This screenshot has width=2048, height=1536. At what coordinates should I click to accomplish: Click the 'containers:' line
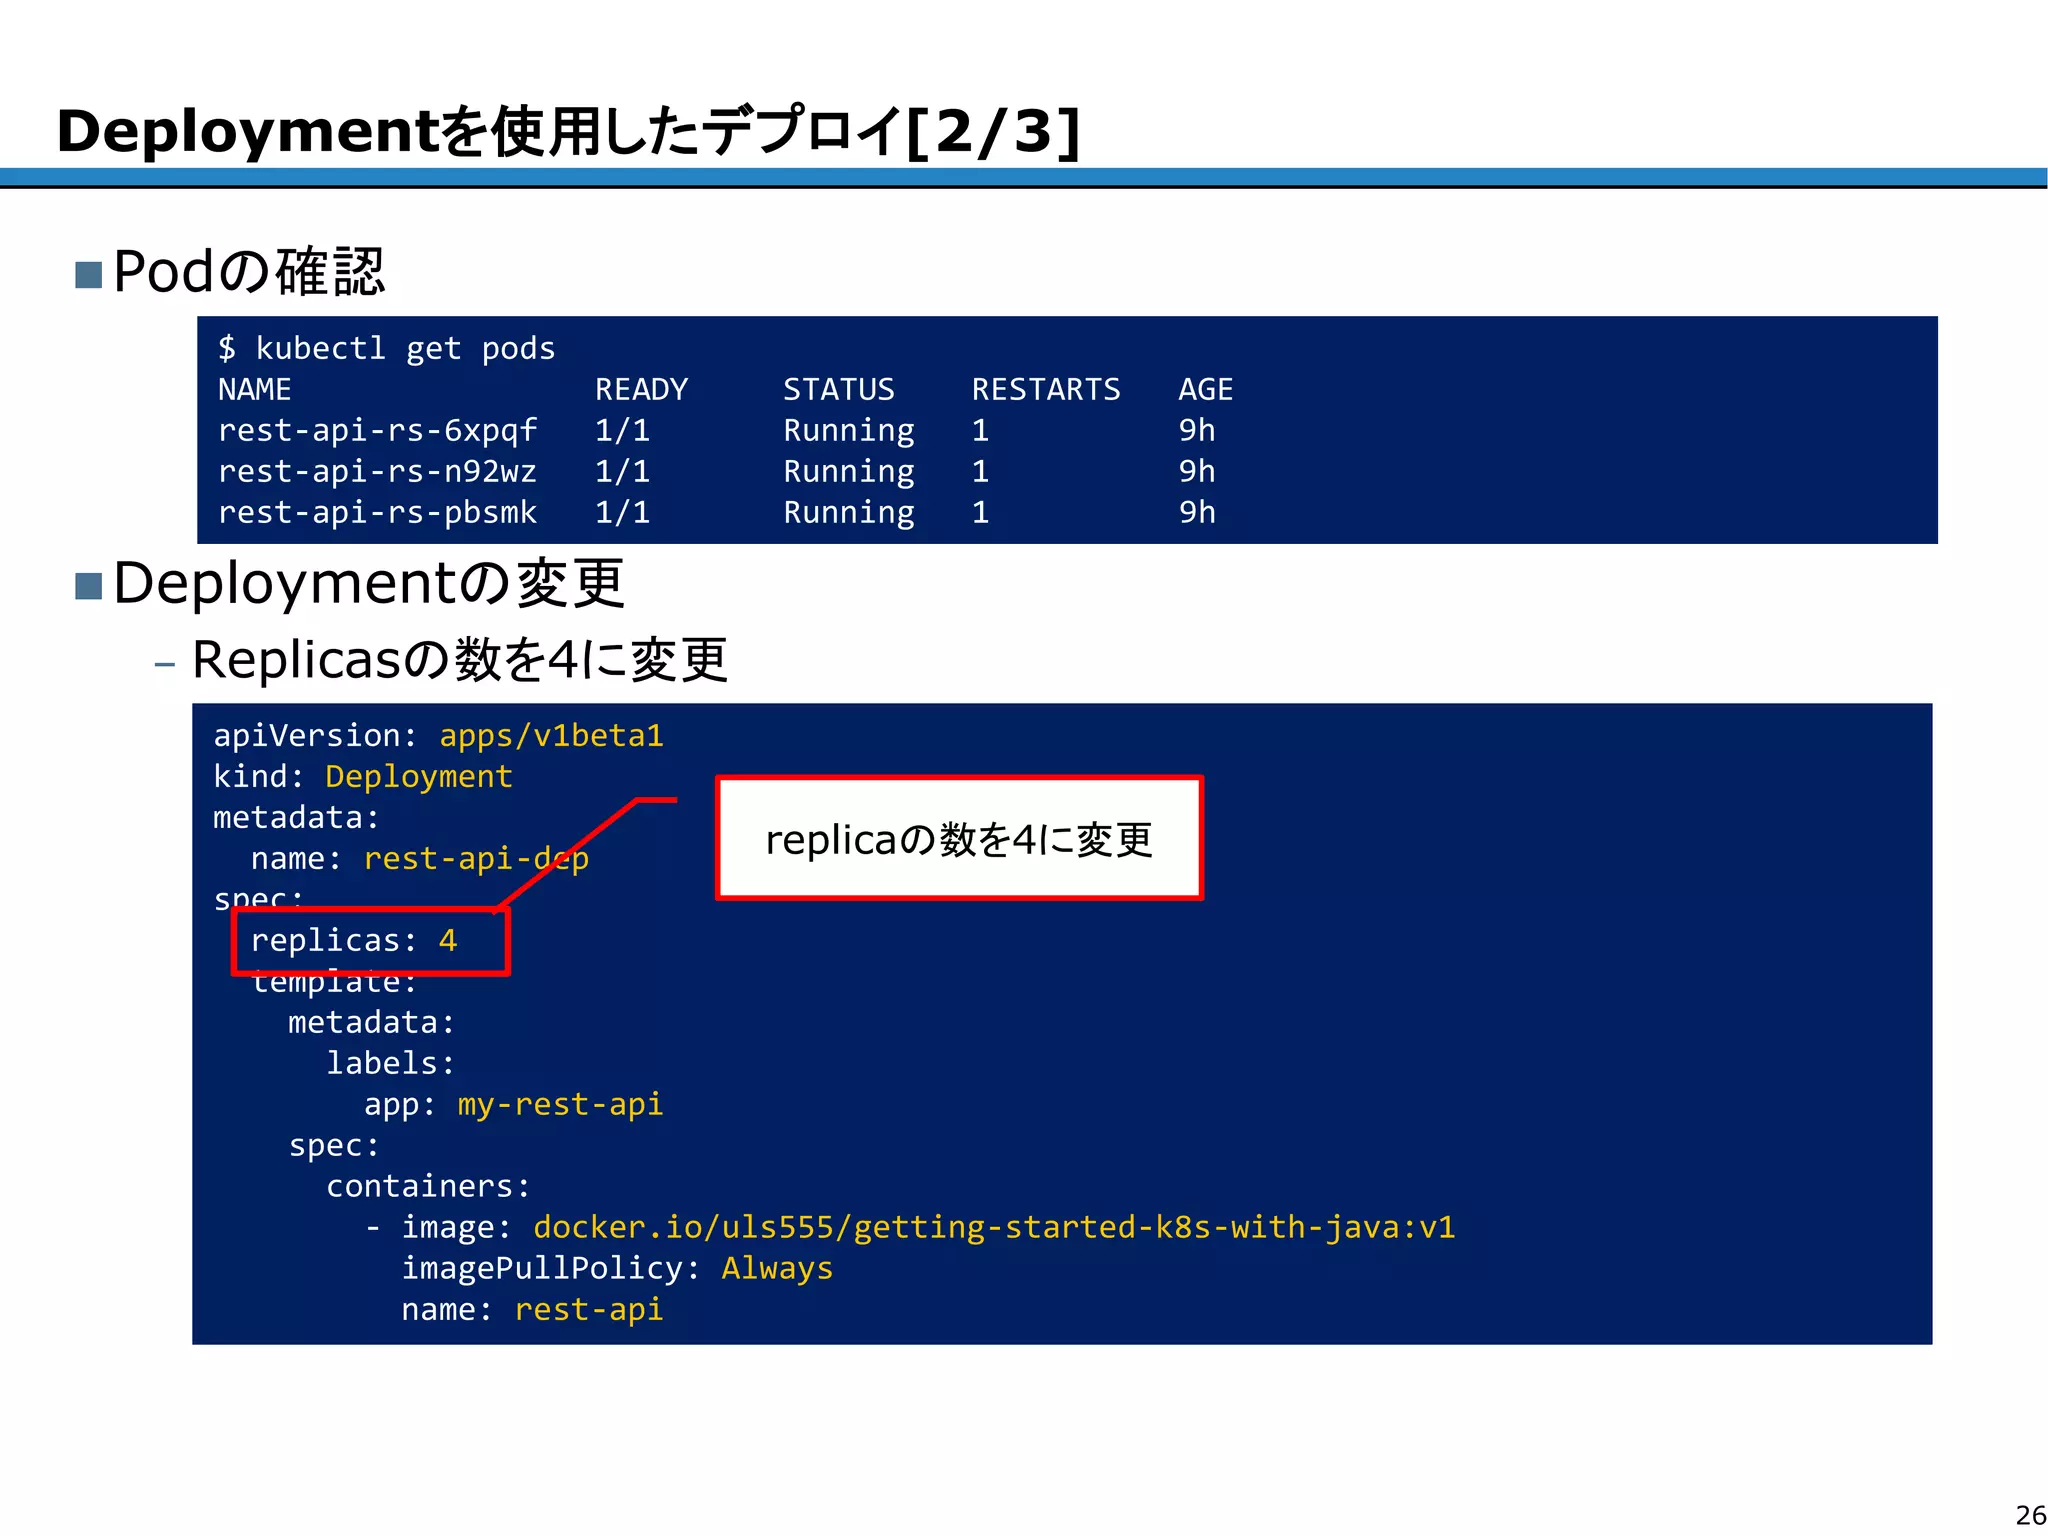tap(428, 1186)
